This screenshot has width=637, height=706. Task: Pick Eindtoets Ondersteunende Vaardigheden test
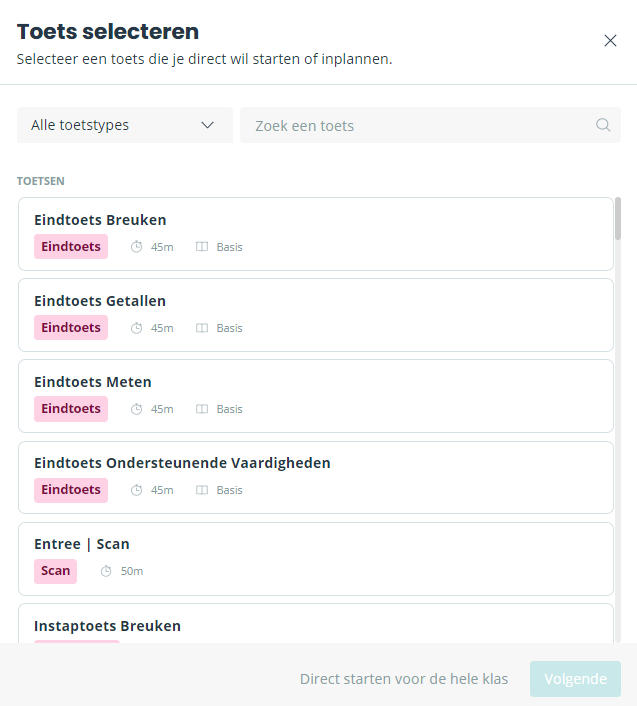click(x=316, y=477)
